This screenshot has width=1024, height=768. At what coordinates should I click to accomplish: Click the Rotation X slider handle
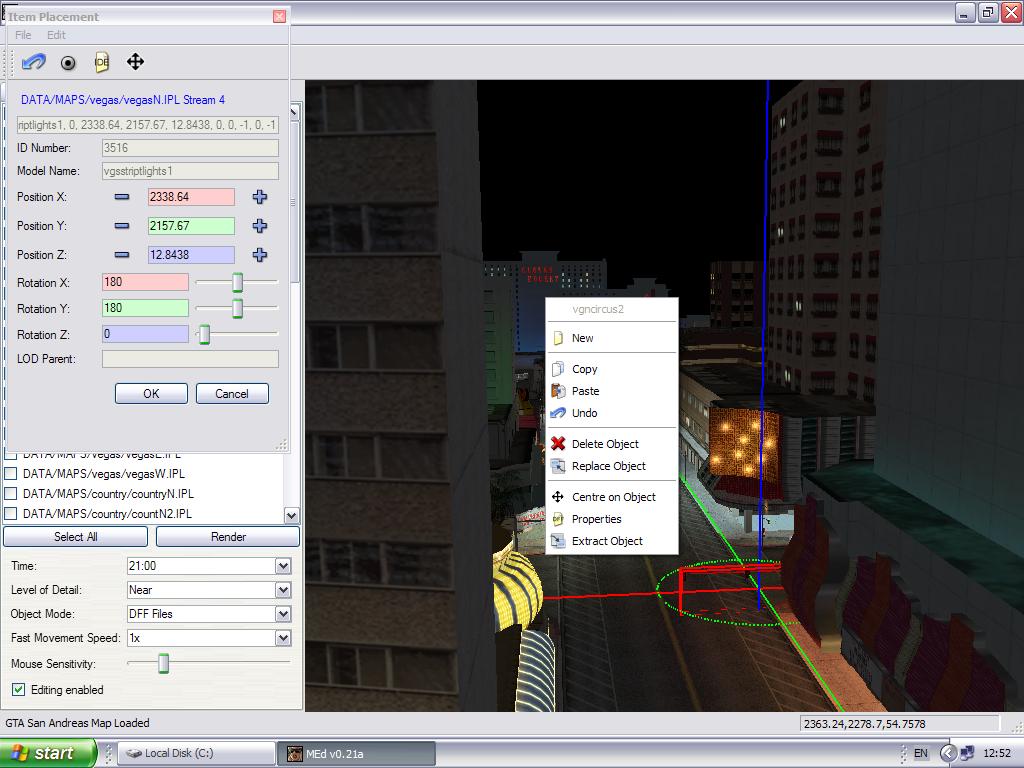[238, 282]
